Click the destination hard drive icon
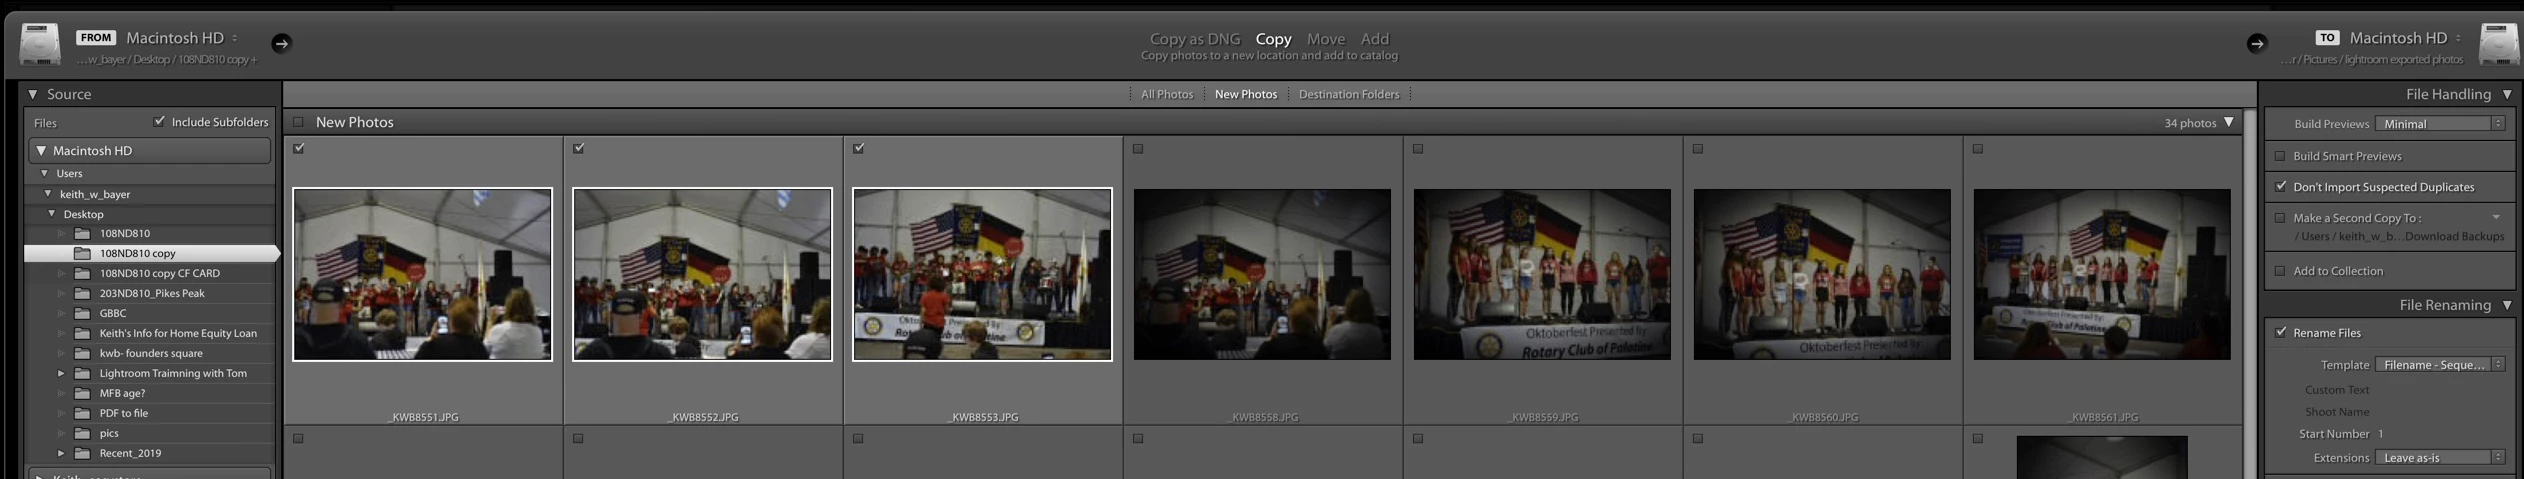Viewport: 2524px width, 479px height. [2498, 45]
